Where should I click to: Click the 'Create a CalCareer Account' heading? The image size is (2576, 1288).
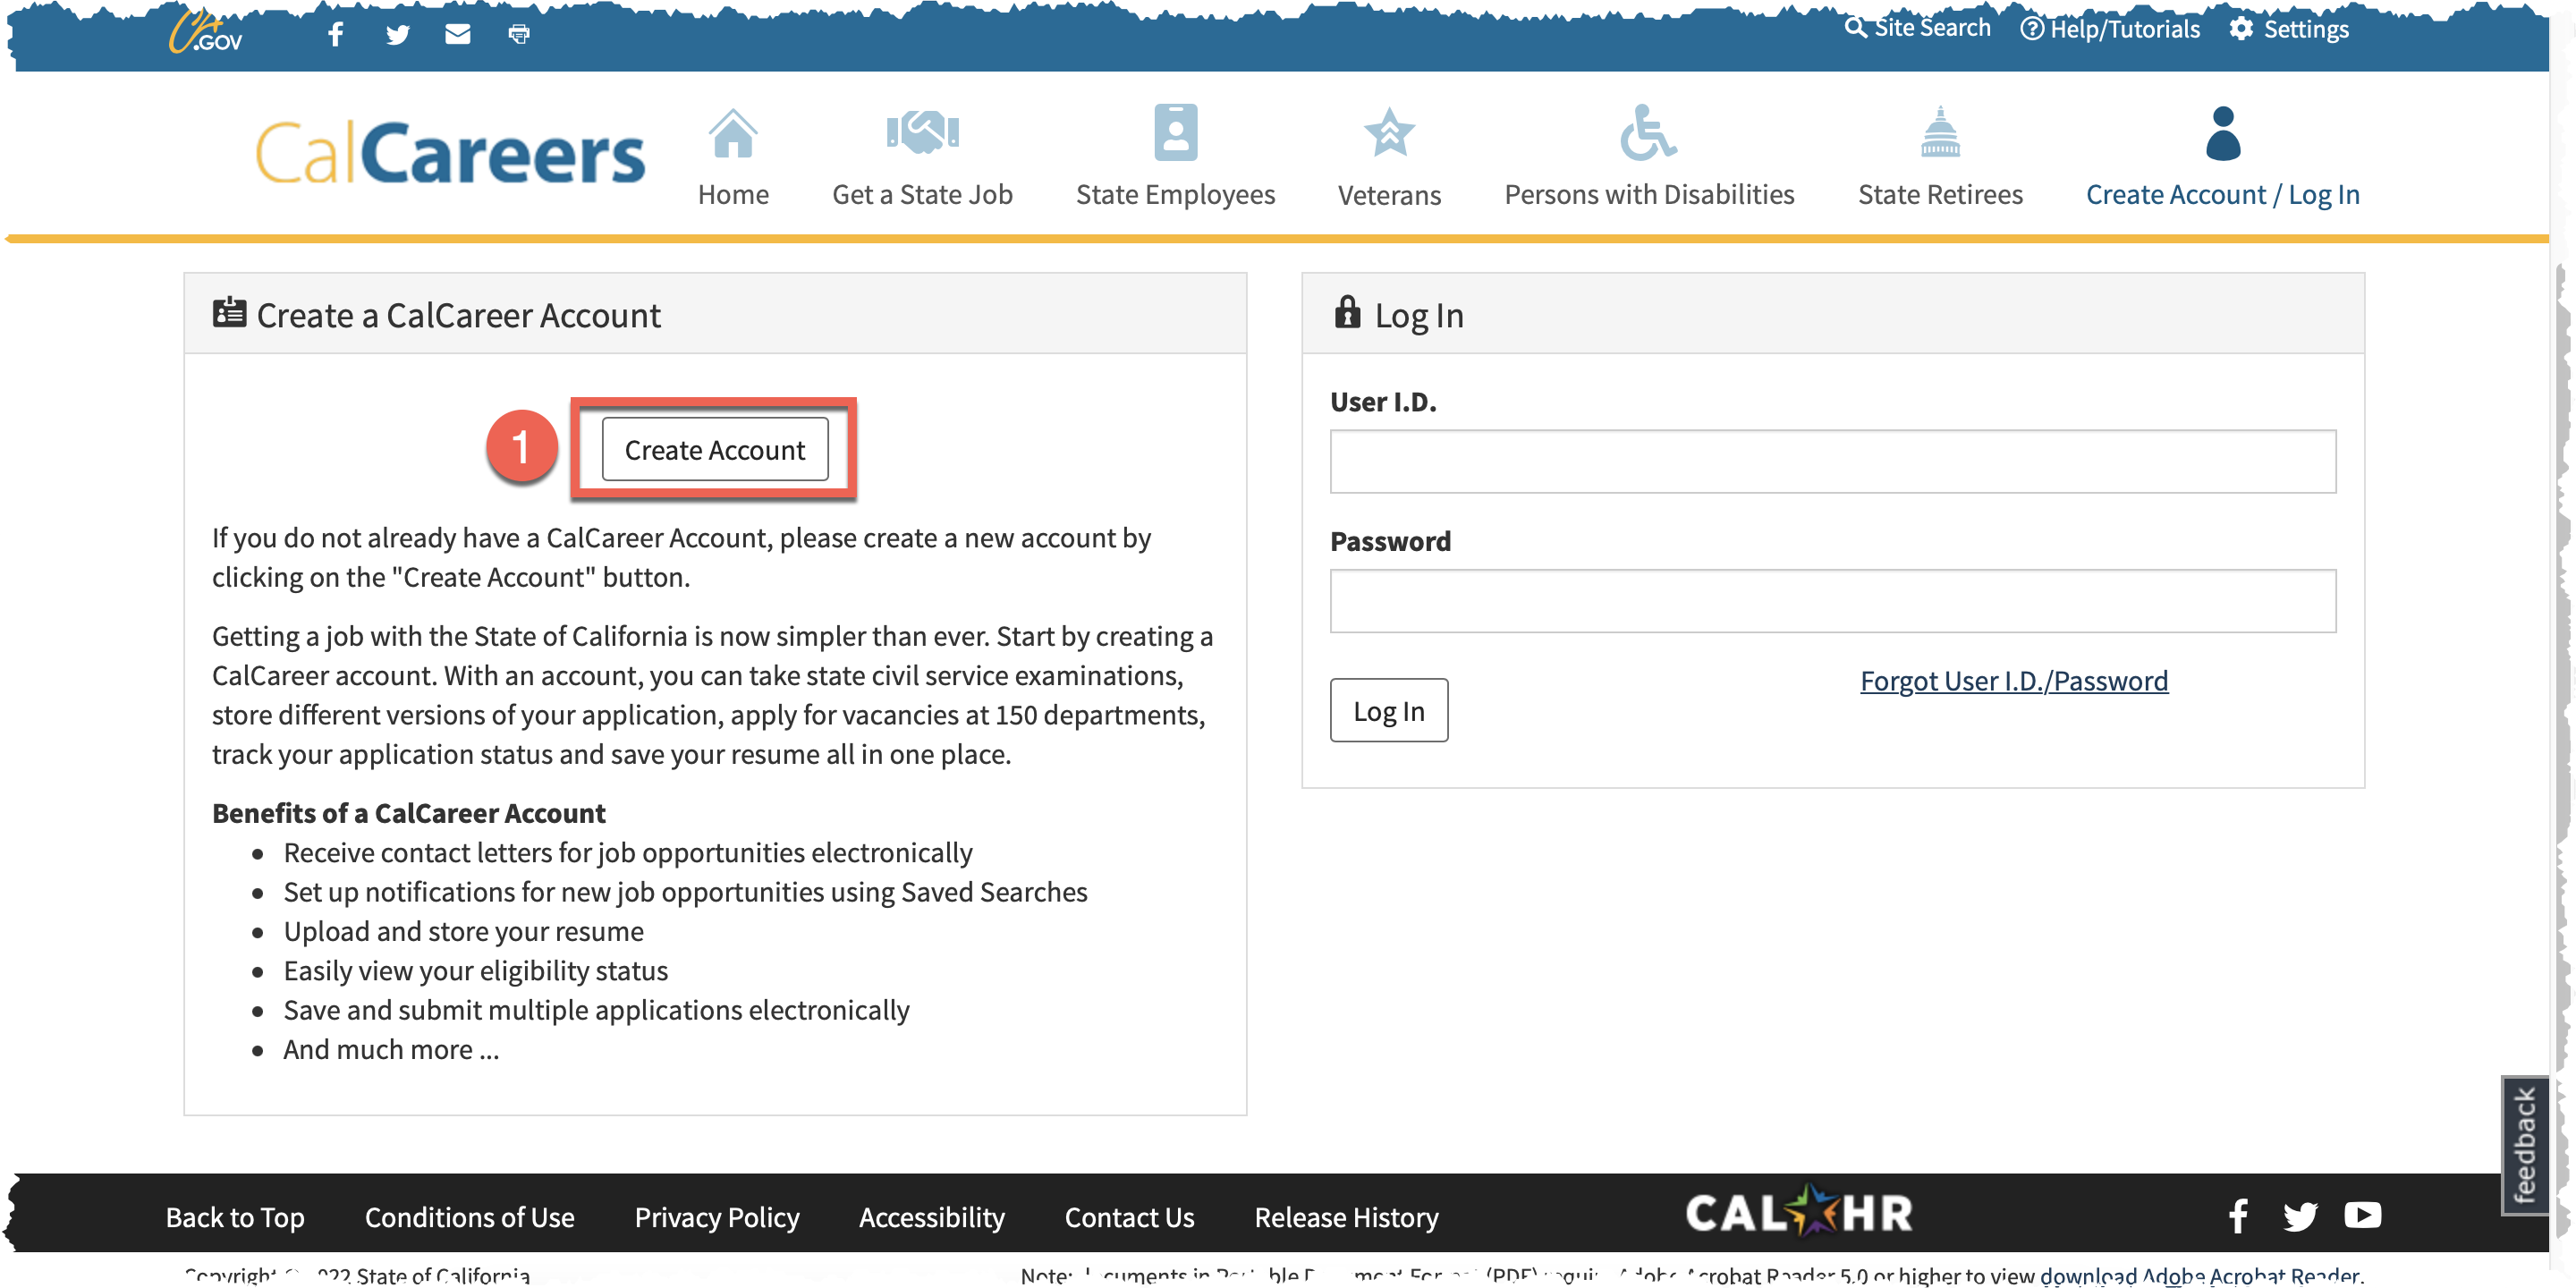458,315
